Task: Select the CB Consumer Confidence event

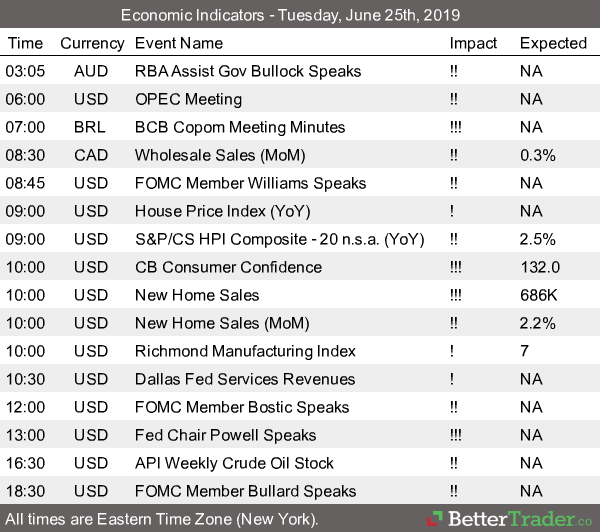Action: tap(228, 267)
